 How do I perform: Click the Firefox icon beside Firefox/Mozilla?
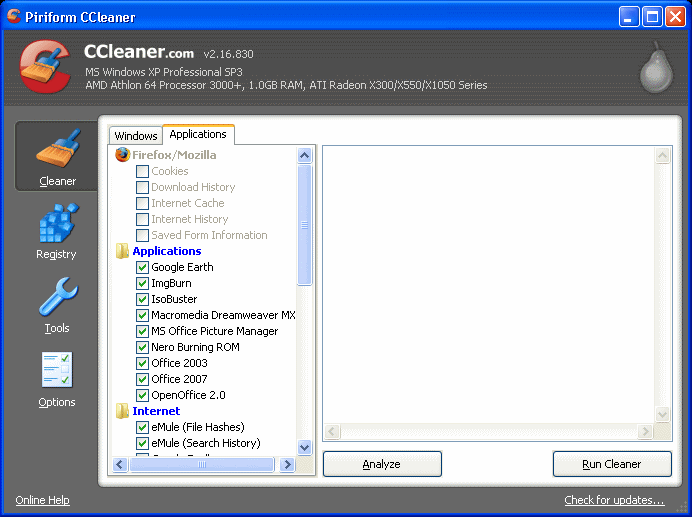pyautogui.click(x=122, y=155)
